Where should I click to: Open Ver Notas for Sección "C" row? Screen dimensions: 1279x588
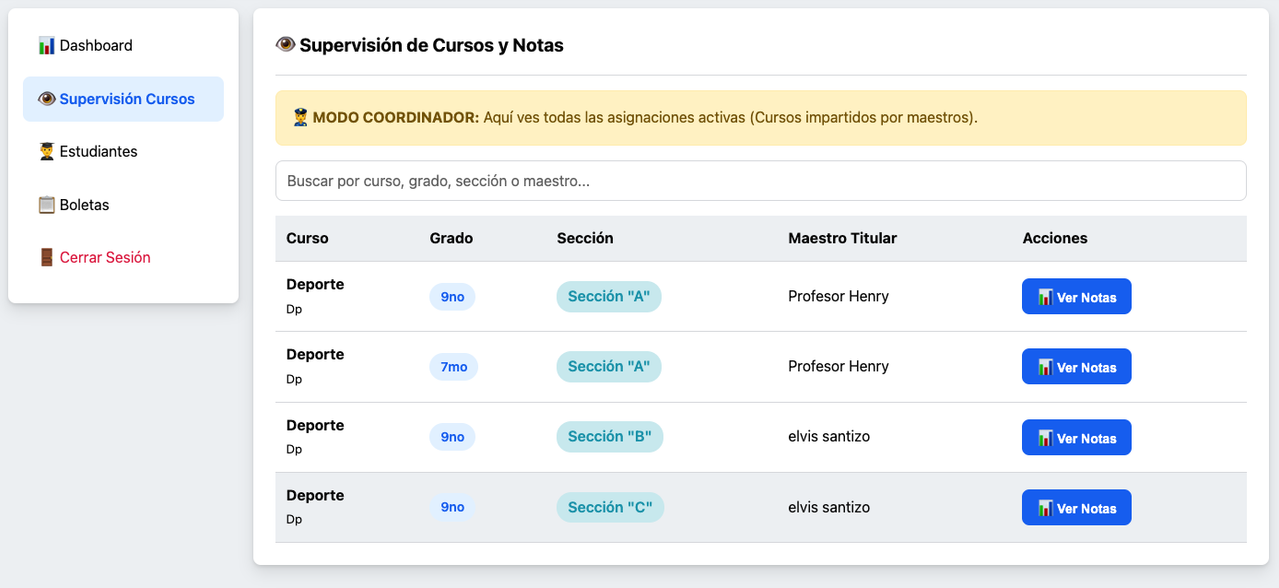[x=1076, y=508]
